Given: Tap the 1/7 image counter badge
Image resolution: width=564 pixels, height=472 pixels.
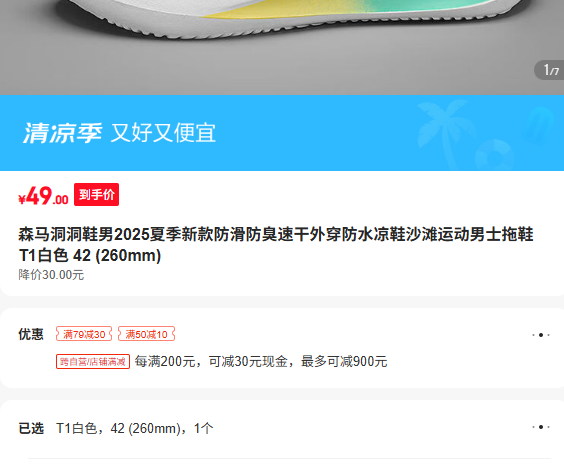Looking at the screenshot, I should pyautogui.click(x=550, y=70).
